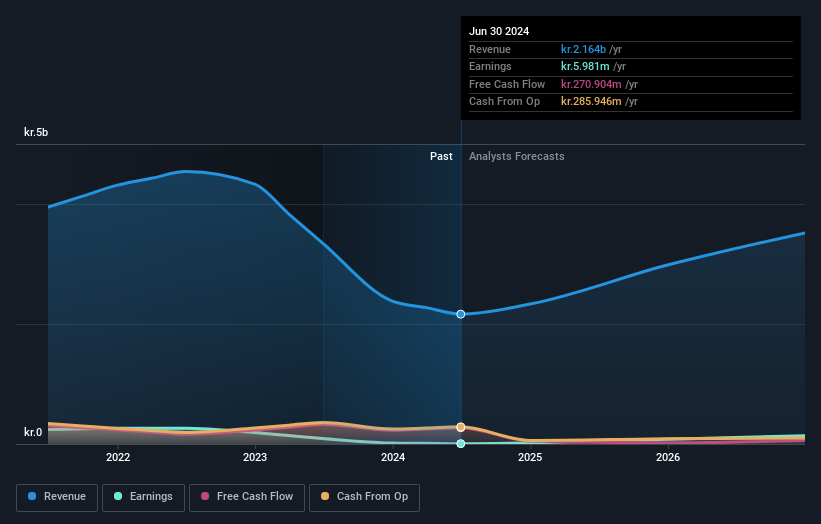The height and width of the screenshot is (524, 821).
Task: Click the Analysts Forecasts label
Action: [517, 157]
